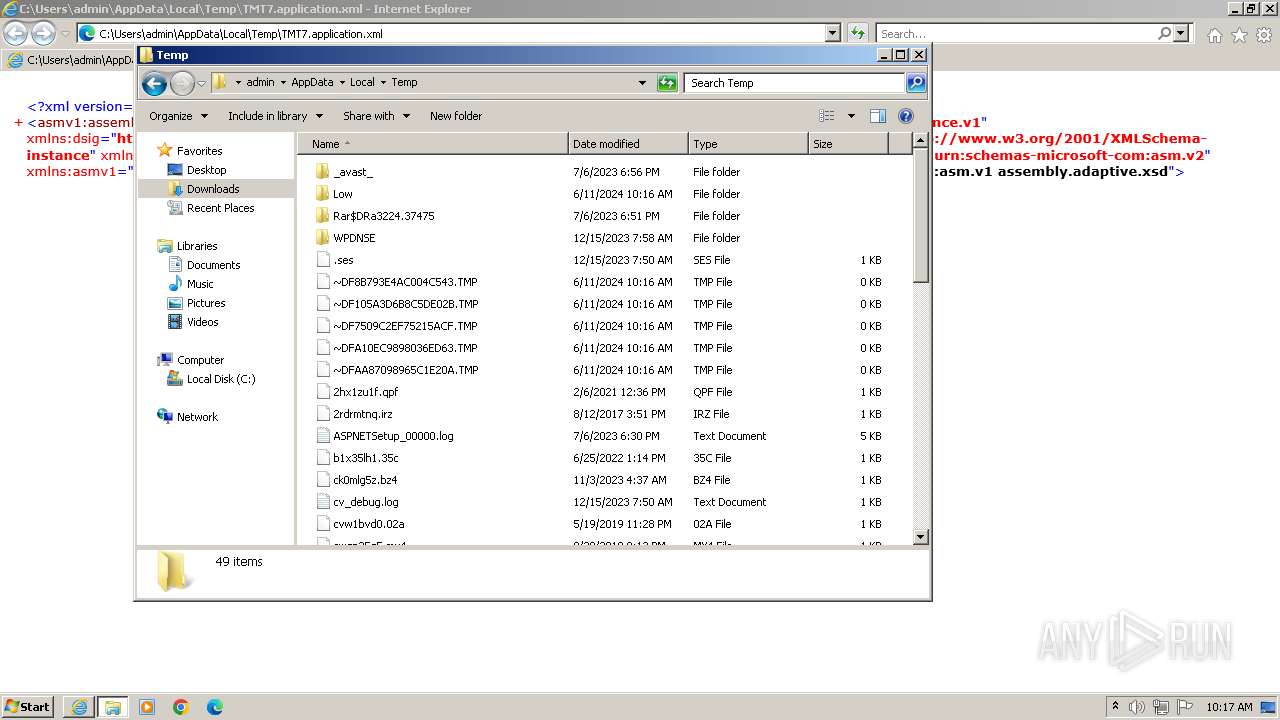Image resolution: width=1280 pixels, height=720 pixels.
Task: Click Internet Explorer taskbar icon
Action: click(79, 707)
